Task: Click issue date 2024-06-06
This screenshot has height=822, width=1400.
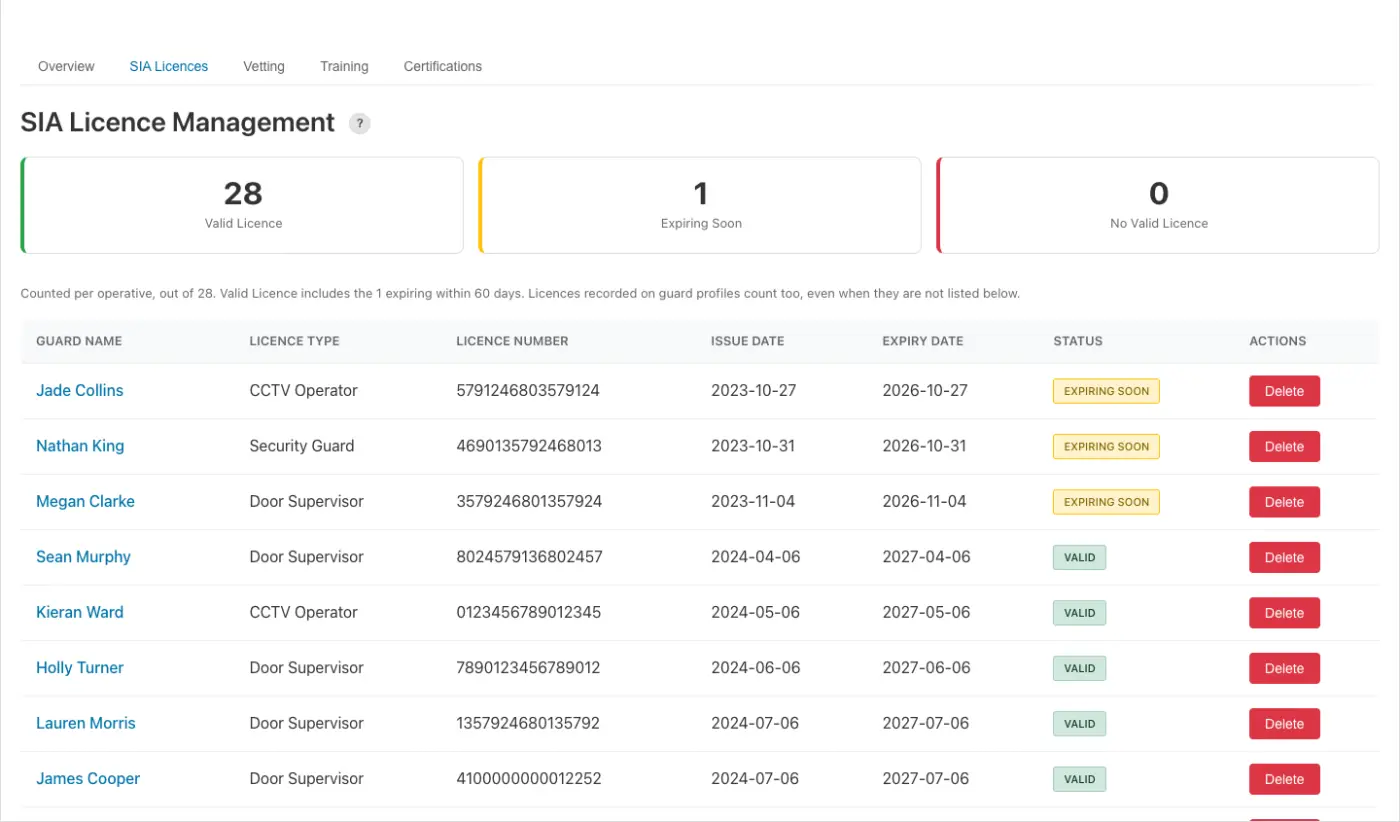Action: click(756, 668)
